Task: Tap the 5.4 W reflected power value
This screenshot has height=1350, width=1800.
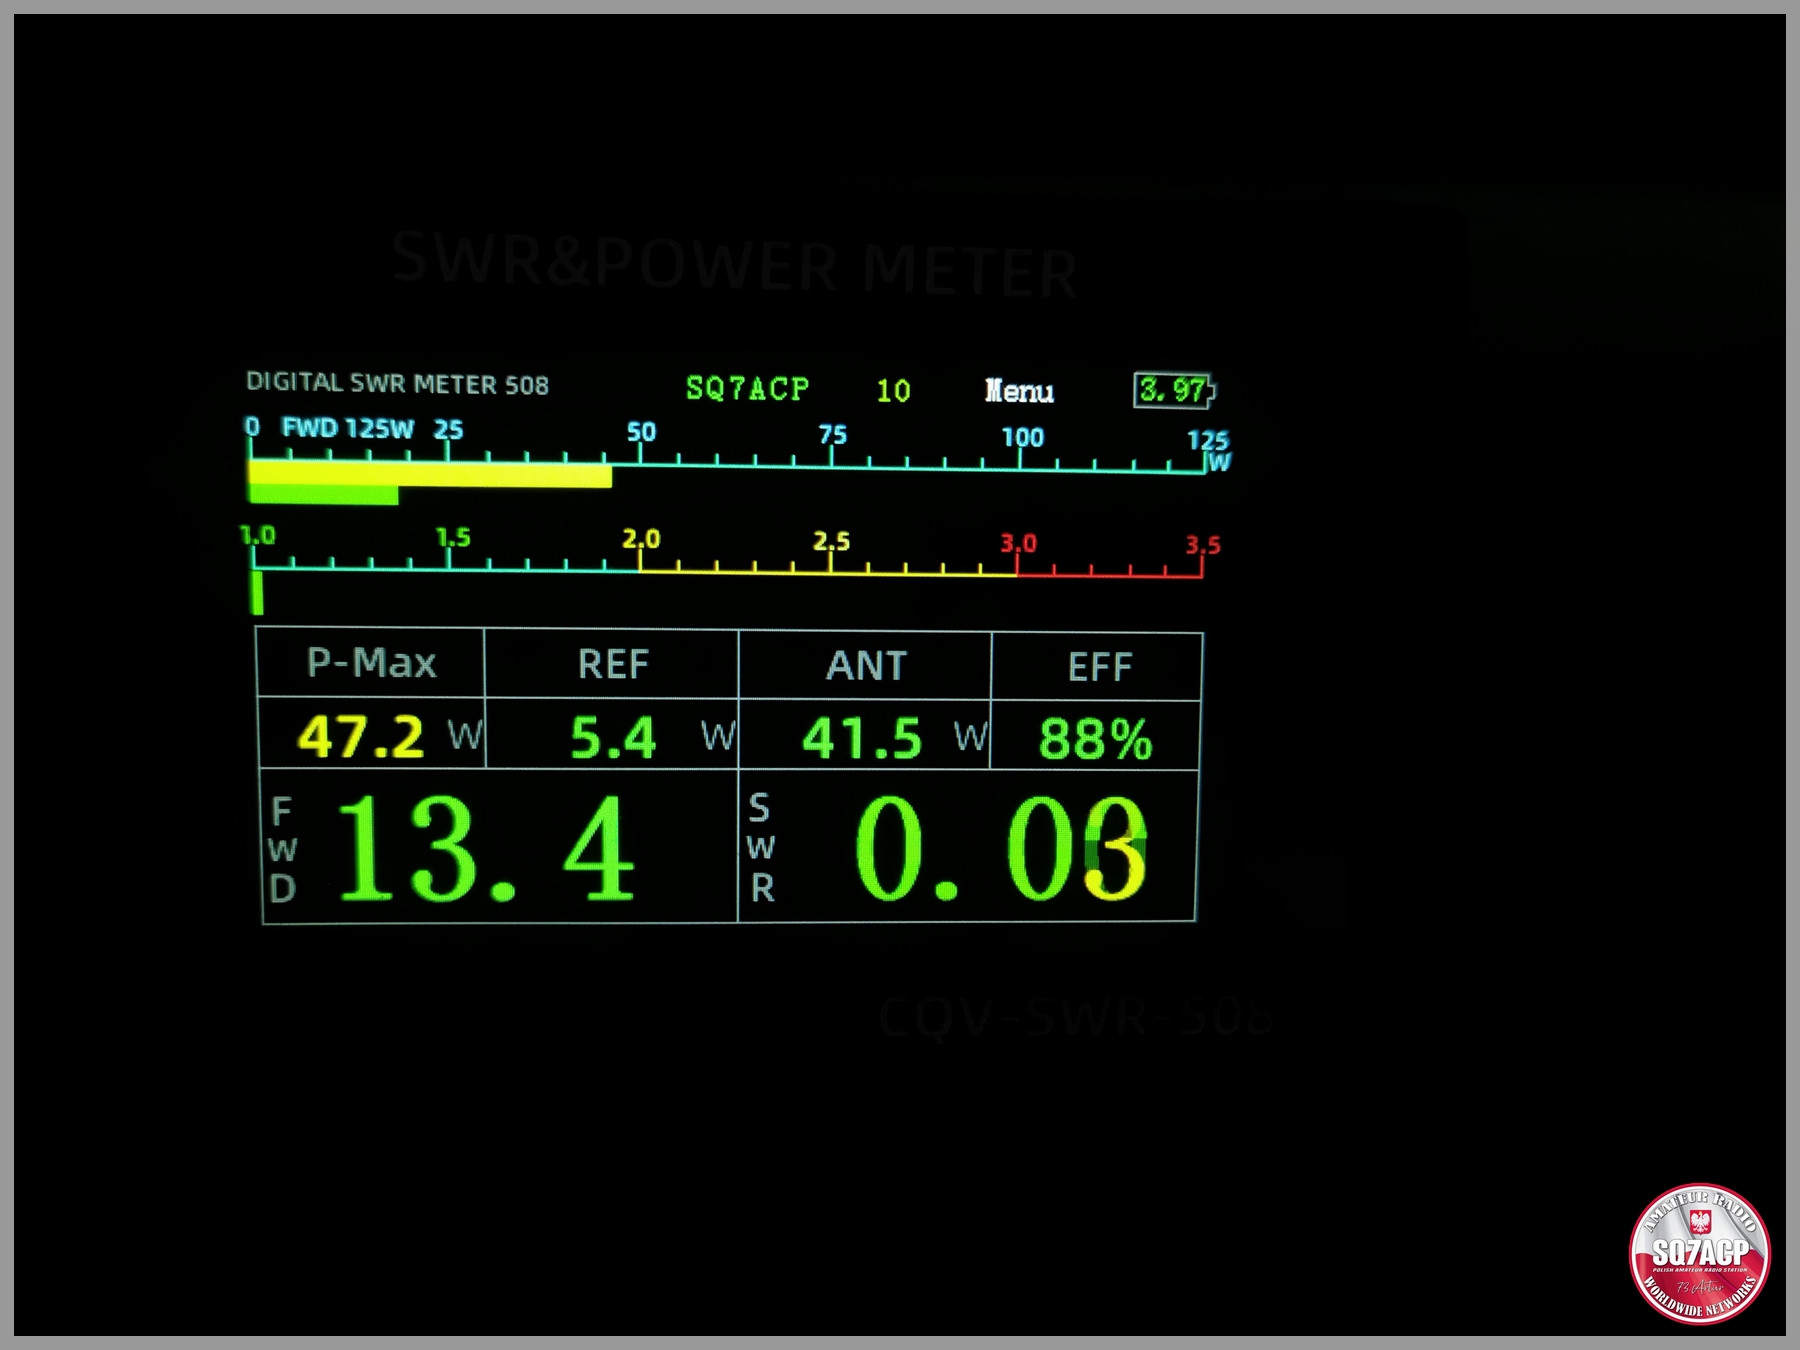Action: [612, 738]
